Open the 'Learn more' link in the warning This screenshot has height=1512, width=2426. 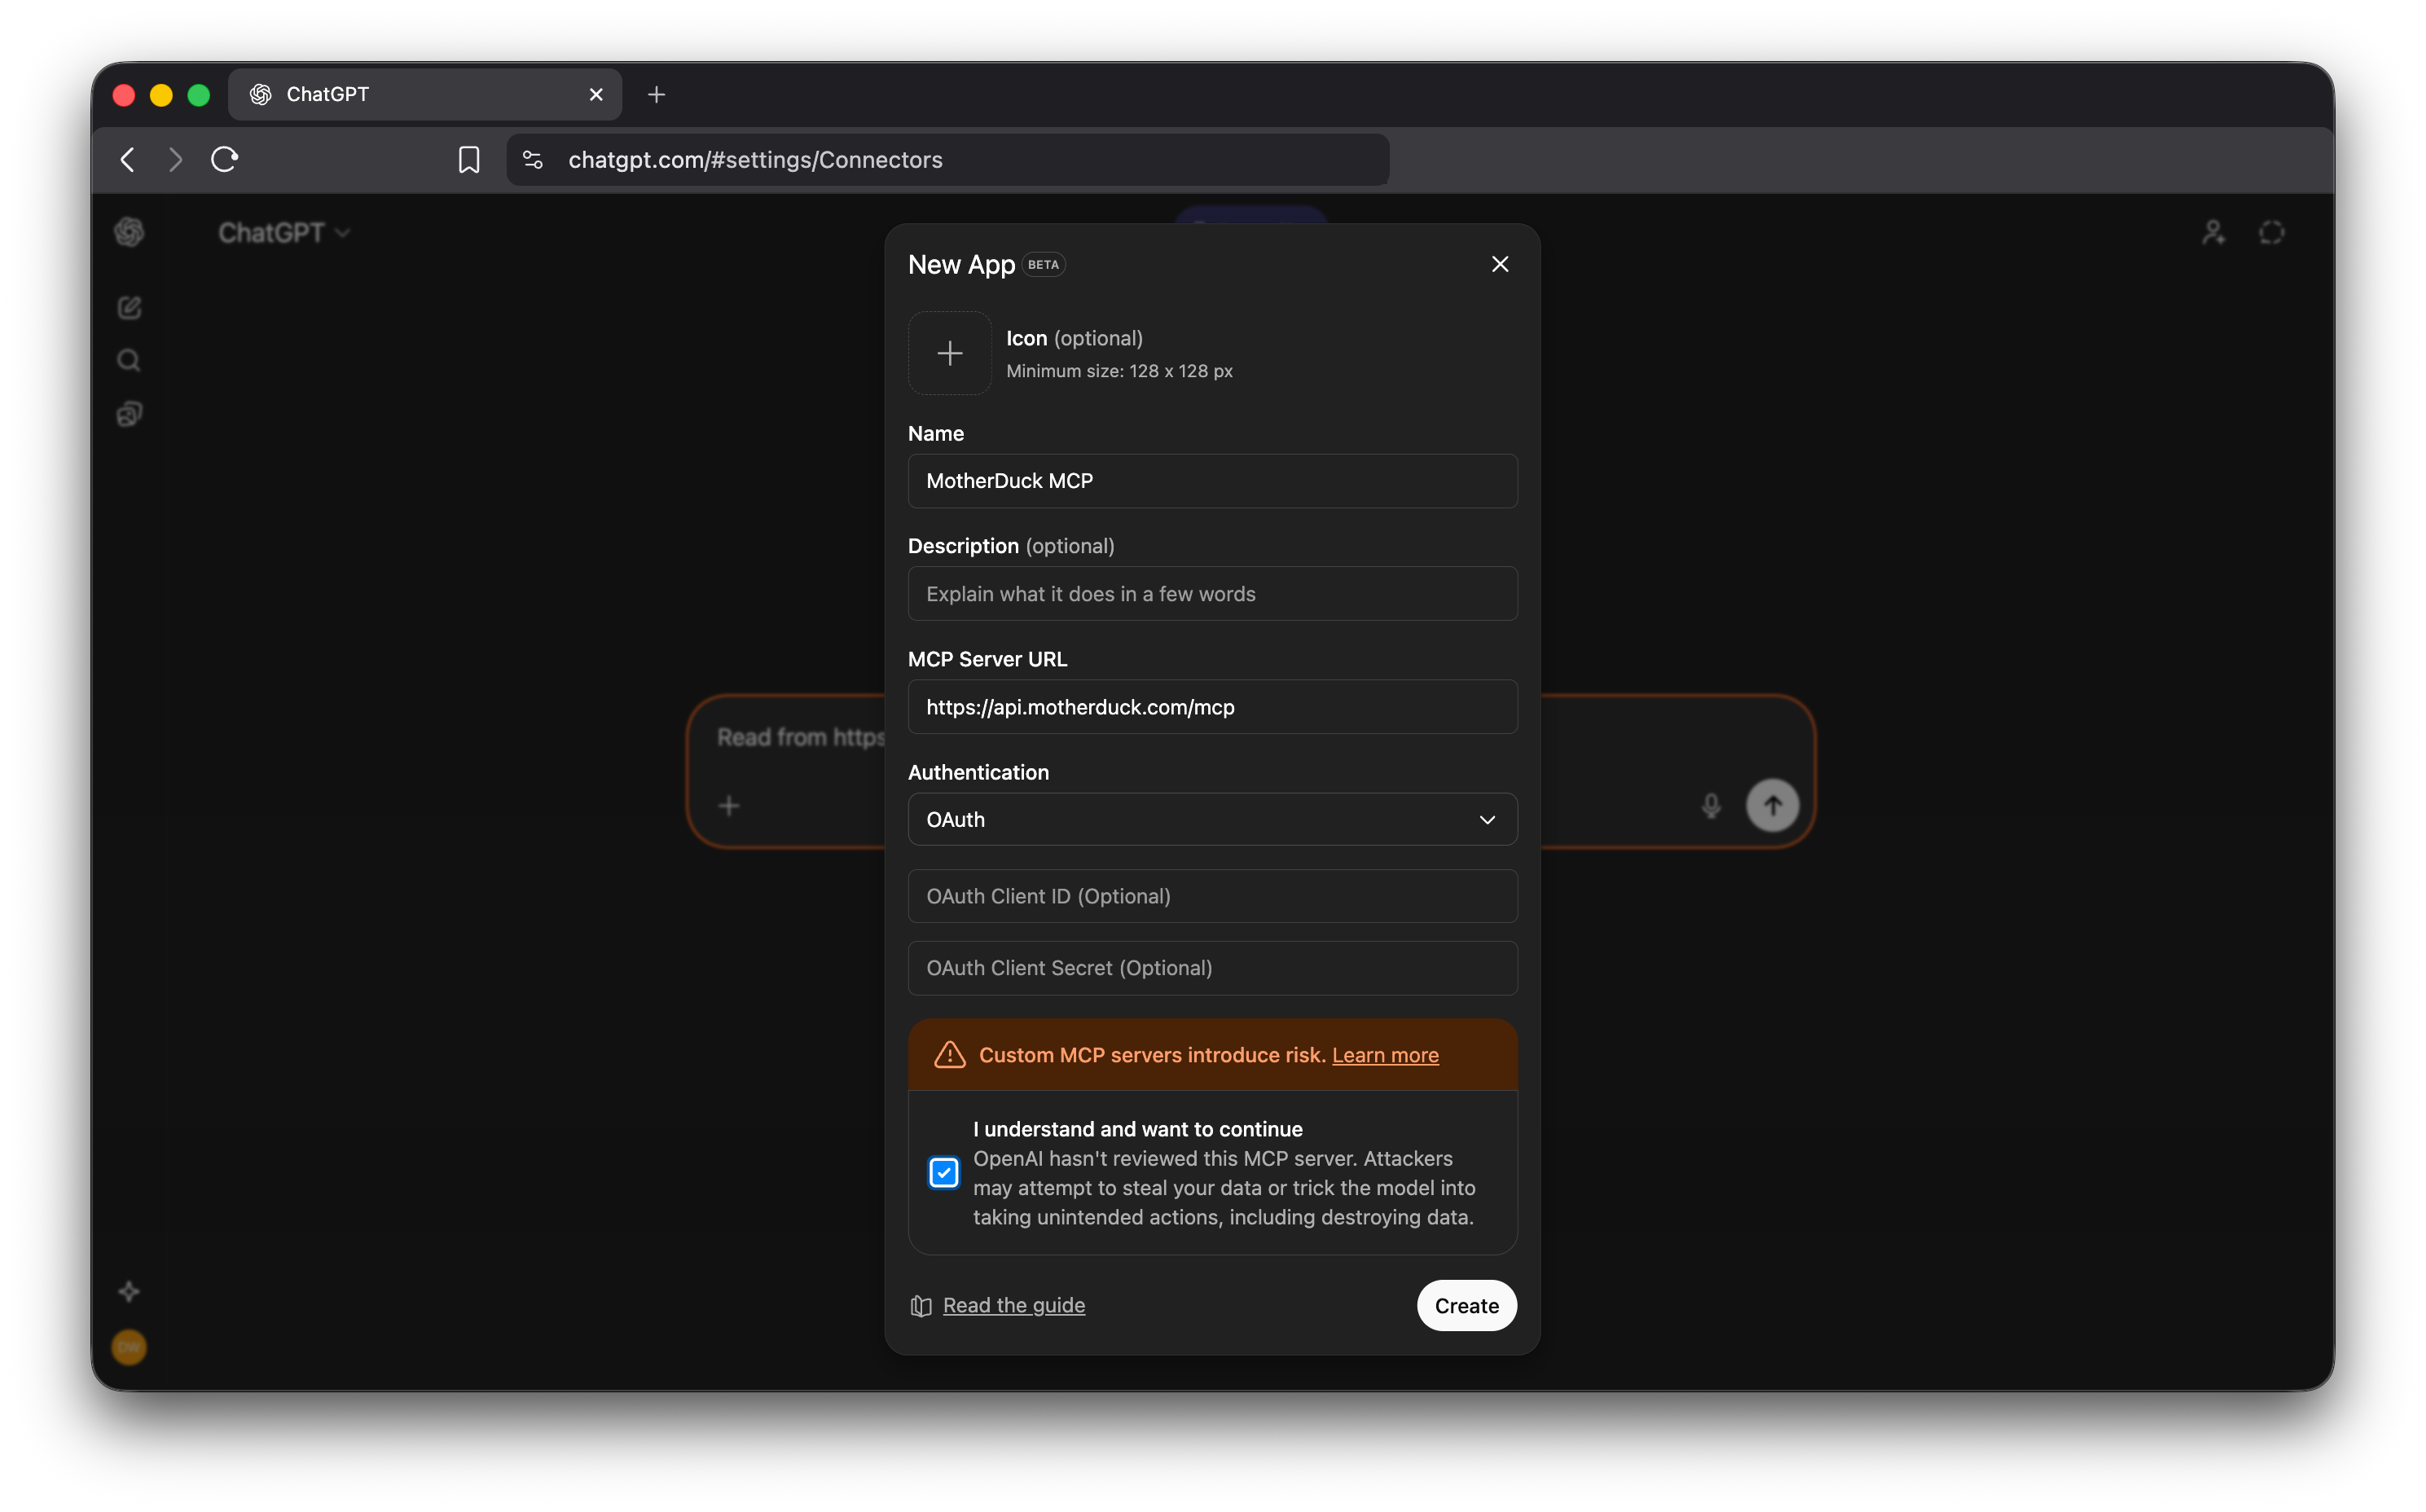click(x=1385, y=1054)
